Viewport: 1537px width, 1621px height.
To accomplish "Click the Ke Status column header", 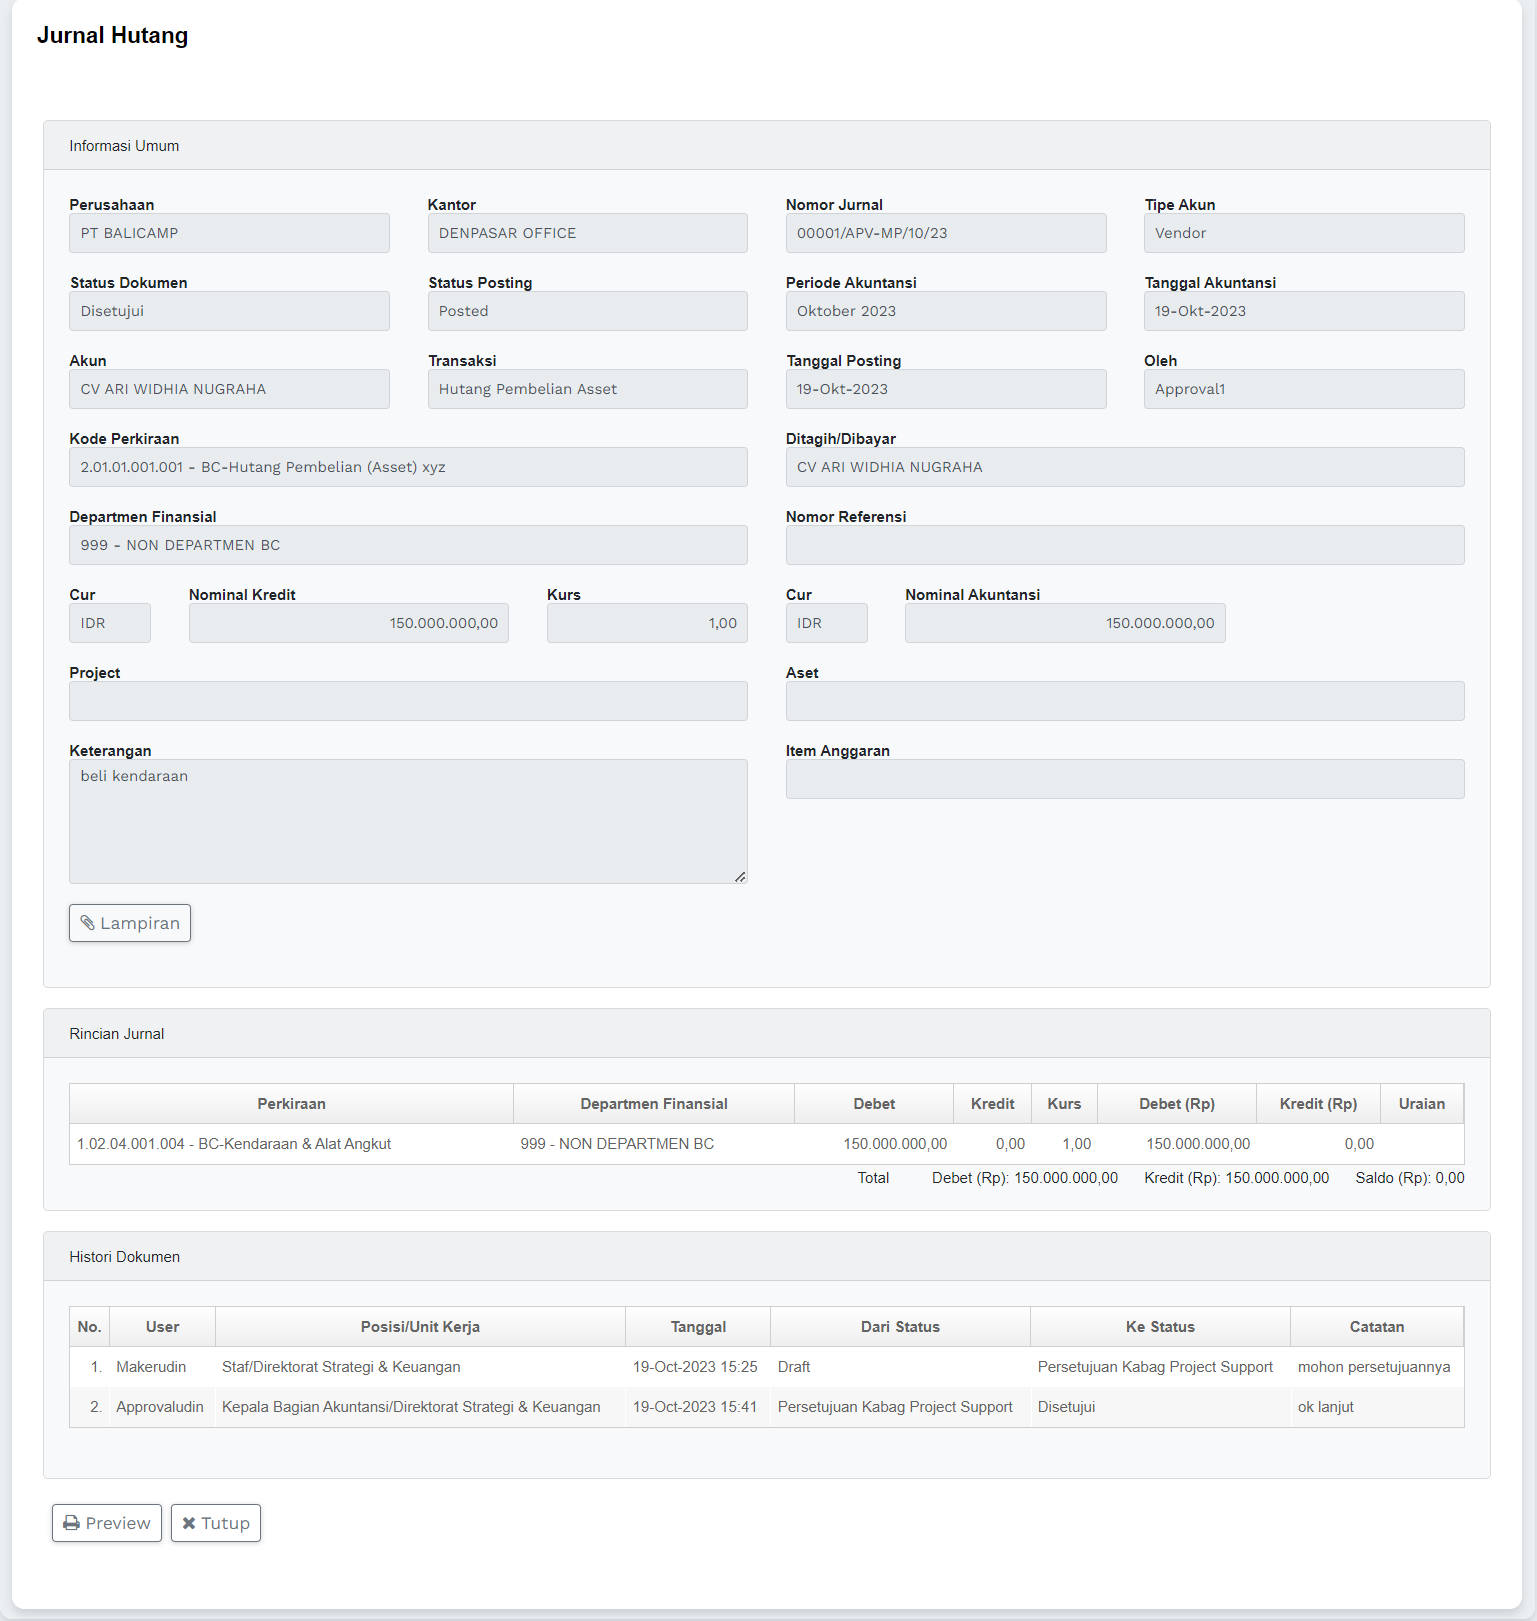I will click(x=1160, y=1327).
